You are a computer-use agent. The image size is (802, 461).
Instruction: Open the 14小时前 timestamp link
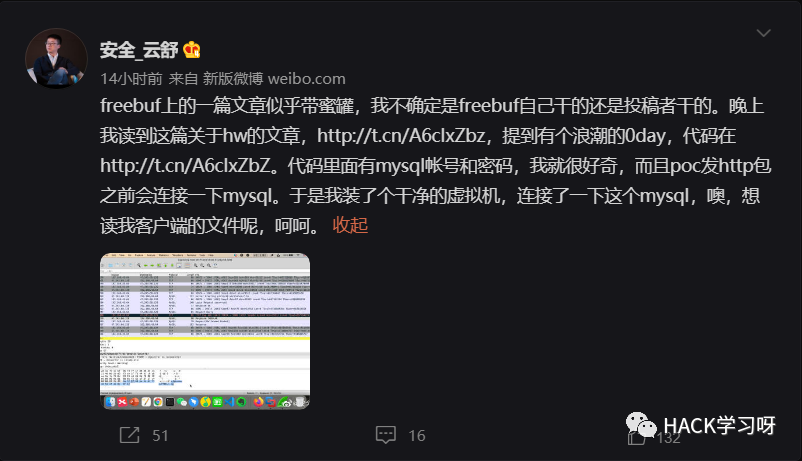point(131,79)
